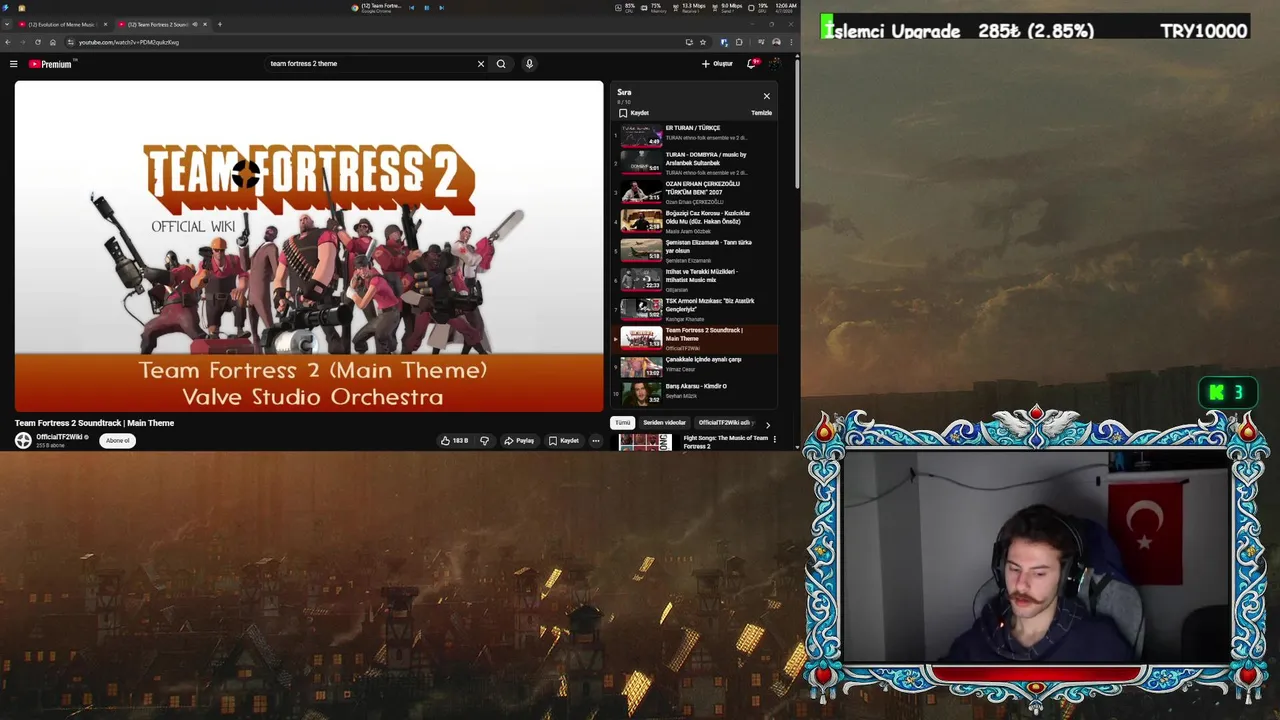
Task: Select Seriden videolar filter chip
Action: click(664, 423)
